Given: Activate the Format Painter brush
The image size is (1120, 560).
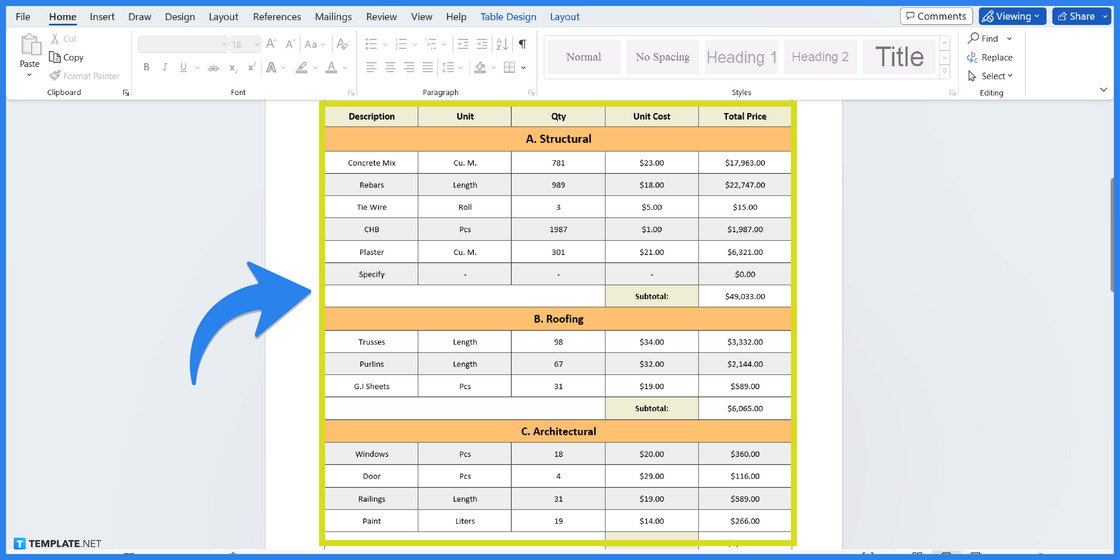Looking at the screenshot, I should pyautogui.click(x=84, y=76).
